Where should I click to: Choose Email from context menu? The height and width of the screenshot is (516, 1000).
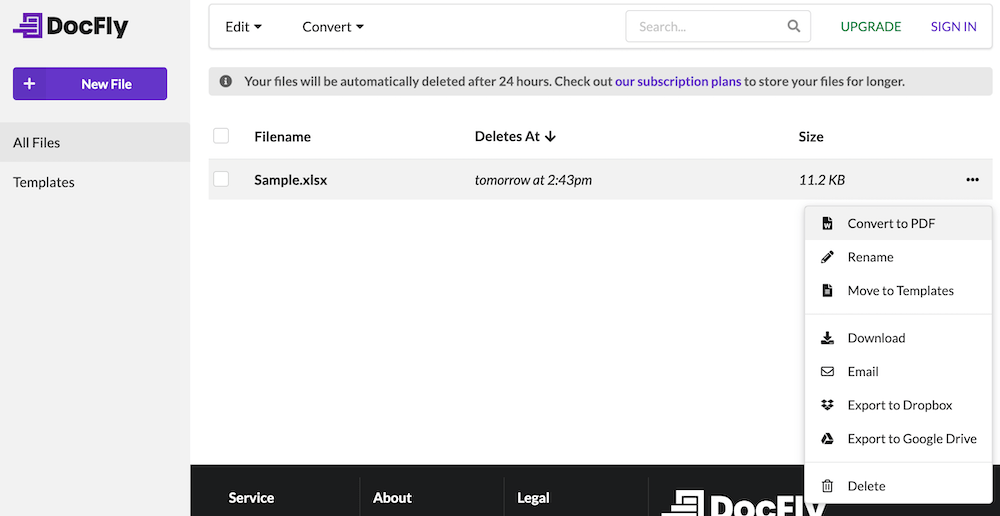pos(898,372)
